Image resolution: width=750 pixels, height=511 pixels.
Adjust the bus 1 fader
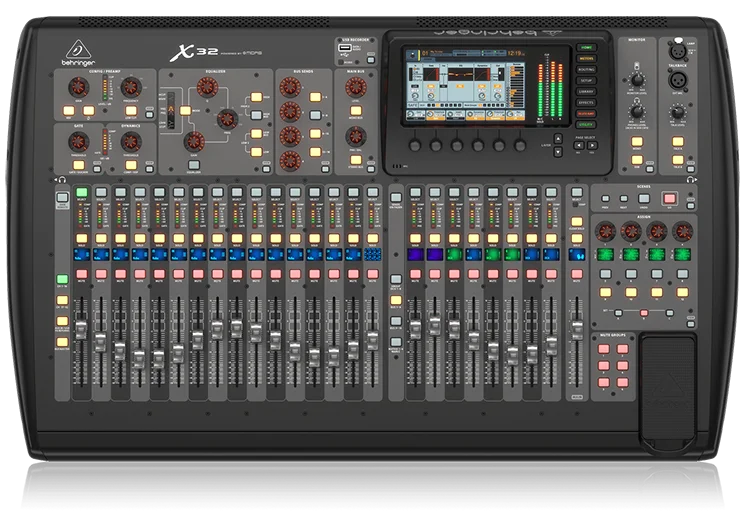tap(415, 328)
